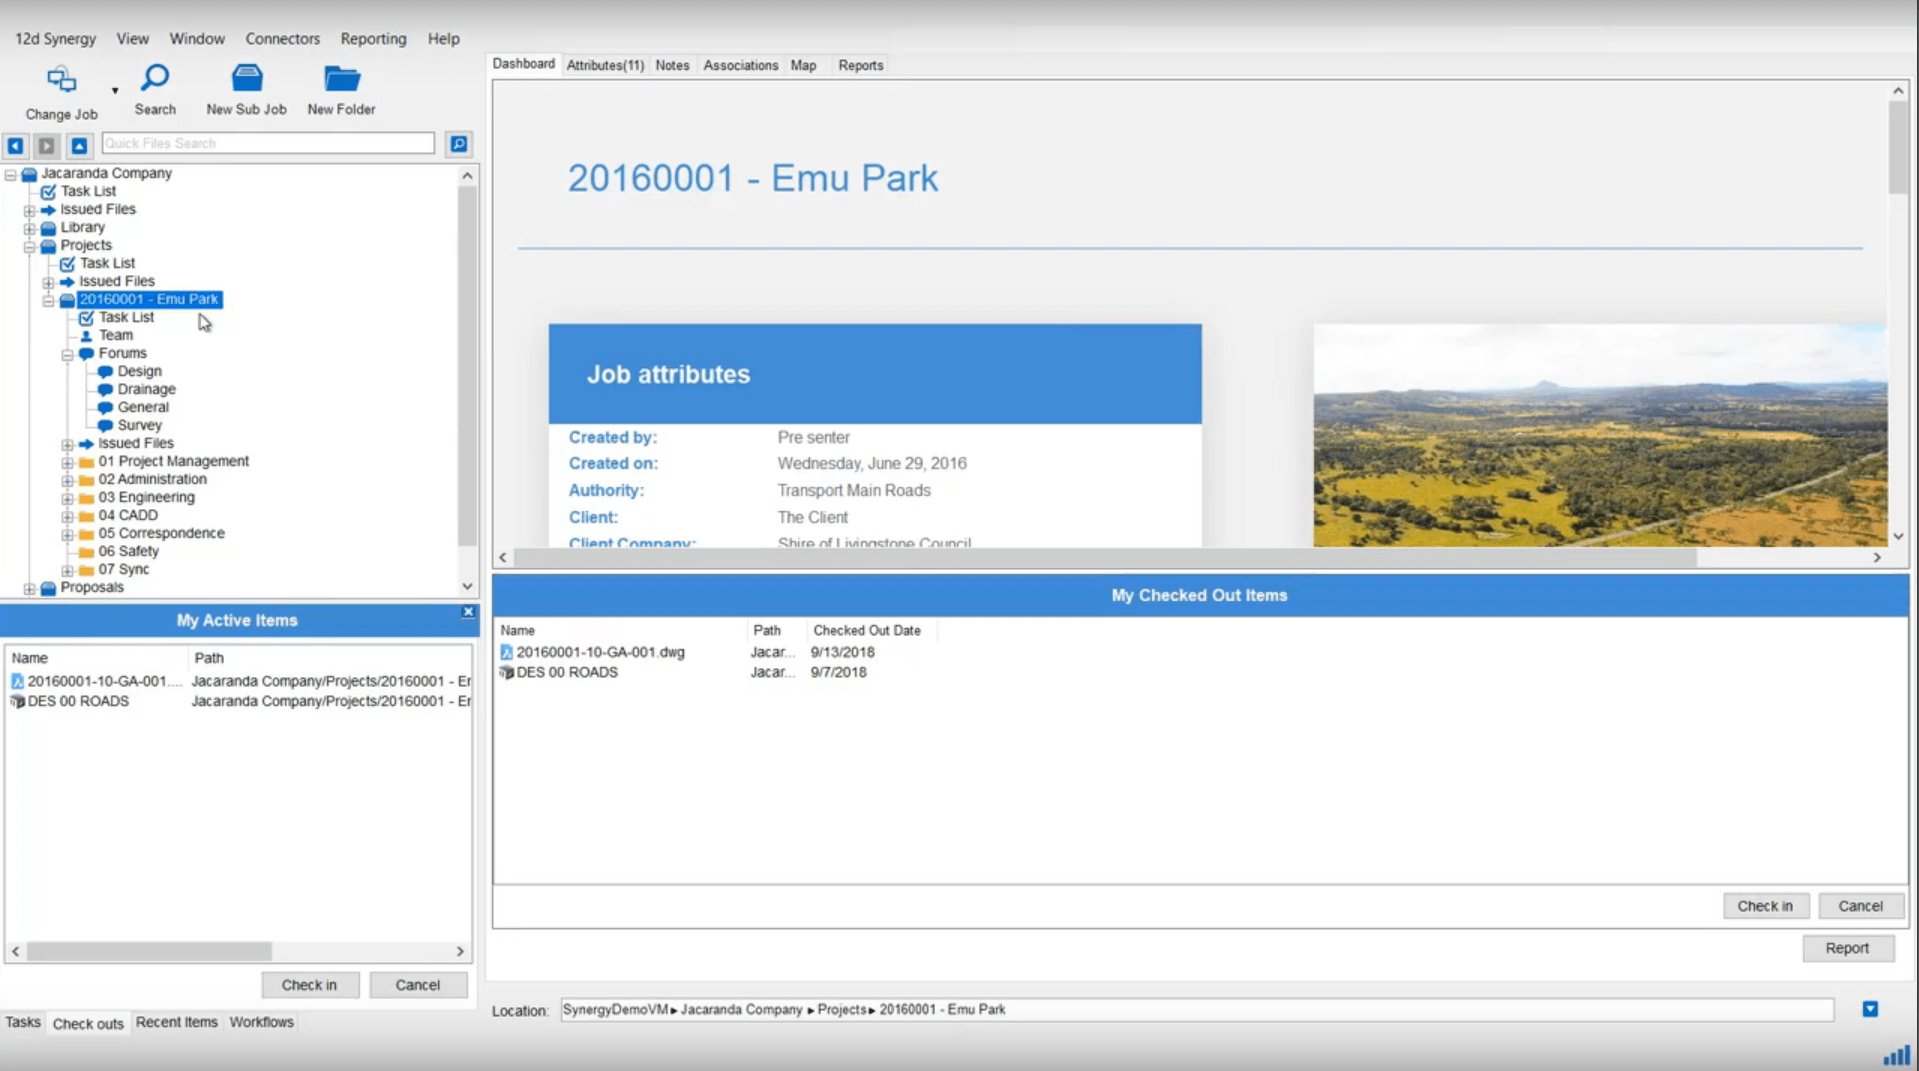Screen dimensions: 1919x1071
Task: Click Cancel under My Active Items
Action: pyautogui.click(x=417, y=985)
